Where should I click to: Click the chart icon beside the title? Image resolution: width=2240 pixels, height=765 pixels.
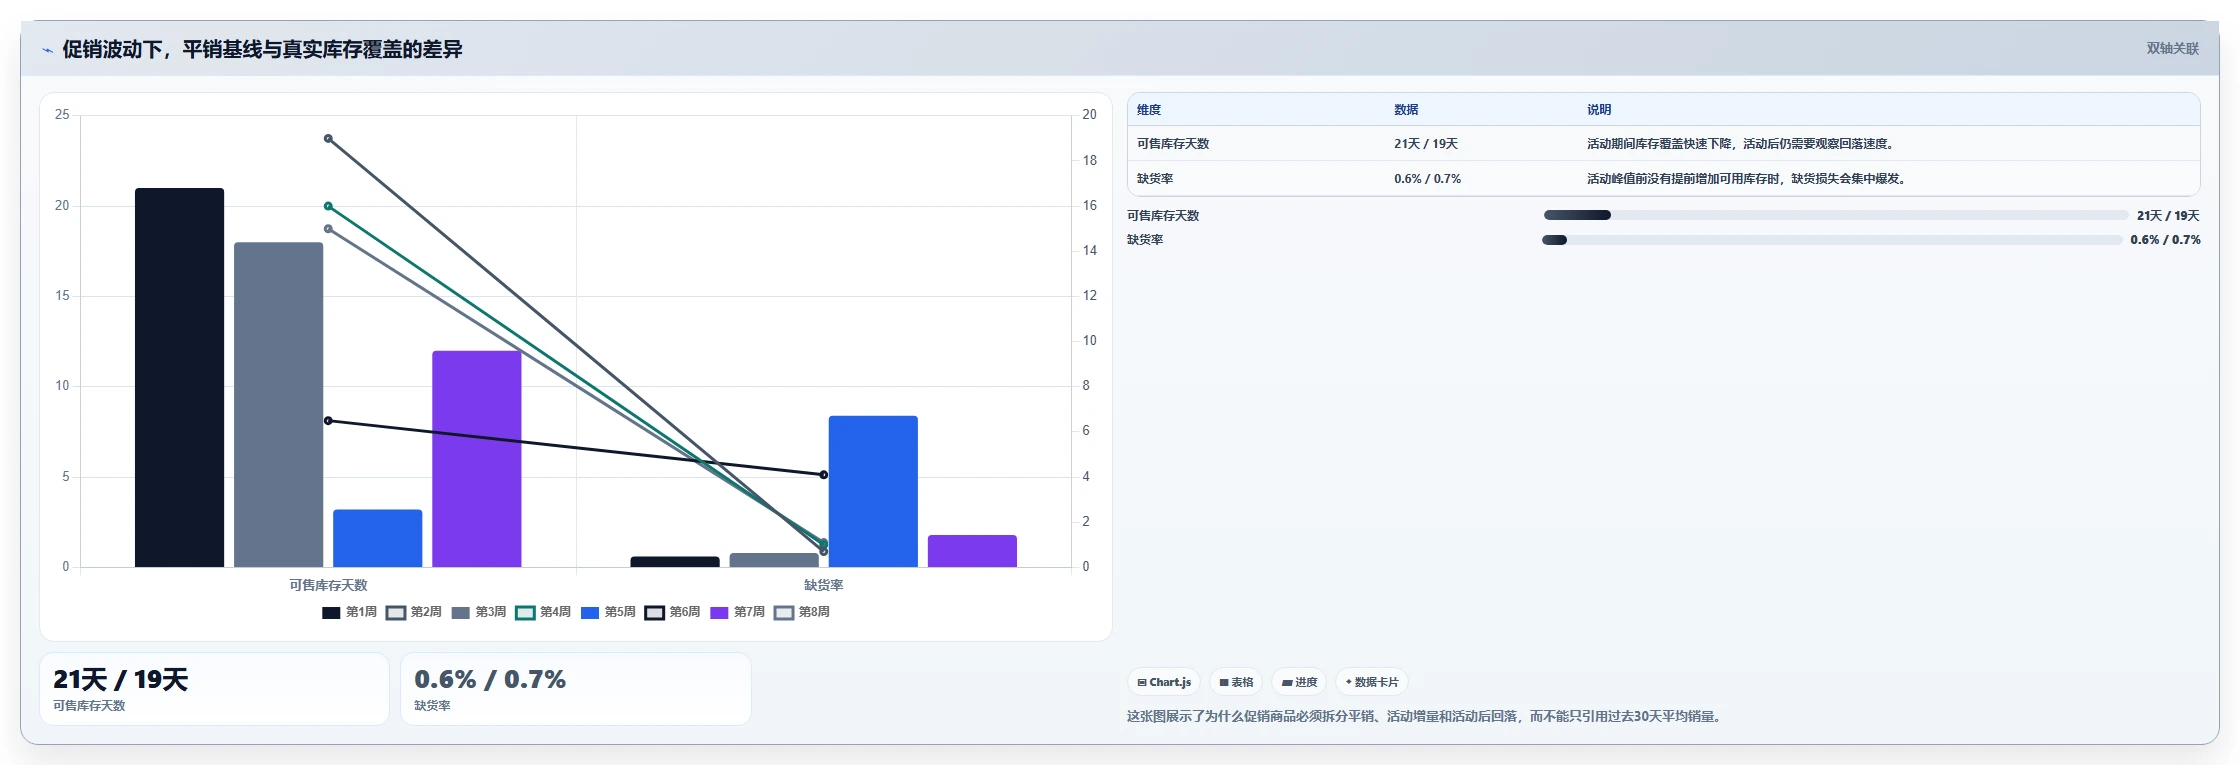click(x=47, y=50)
